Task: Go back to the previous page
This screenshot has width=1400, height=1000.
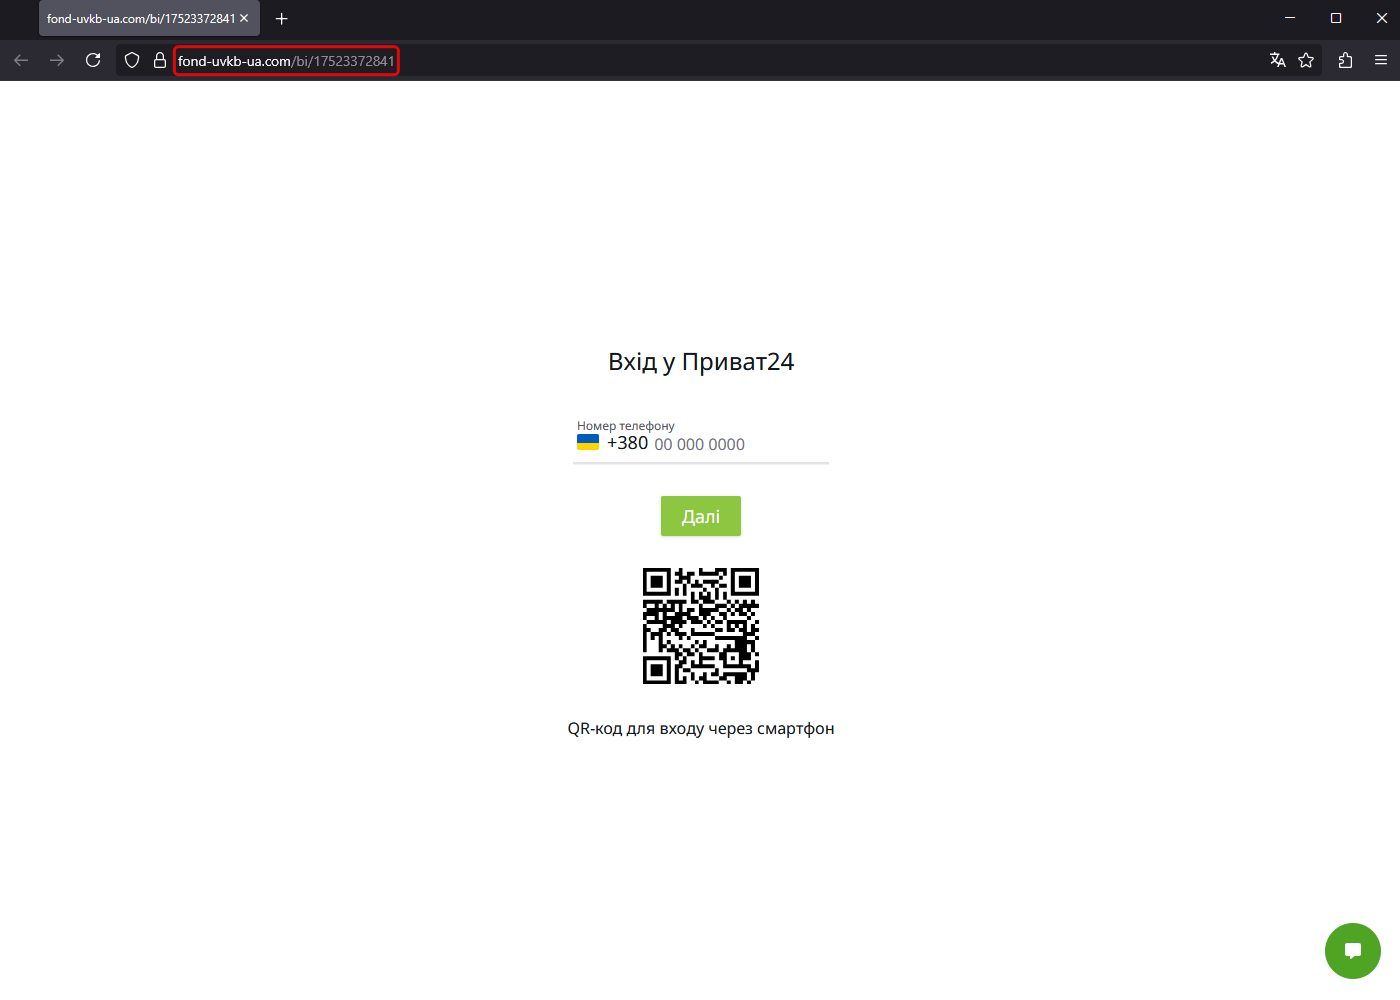Action: (21, 60)
